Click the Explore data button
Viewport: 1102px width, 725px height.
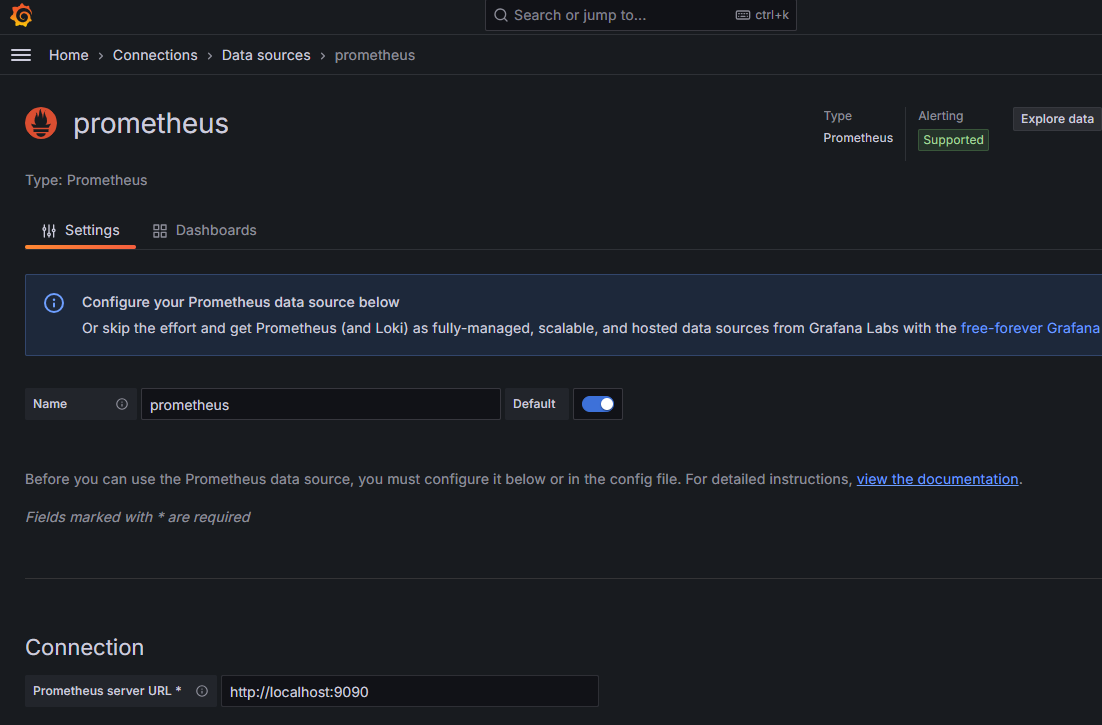pyautogui.click(x=1057, y=119)
